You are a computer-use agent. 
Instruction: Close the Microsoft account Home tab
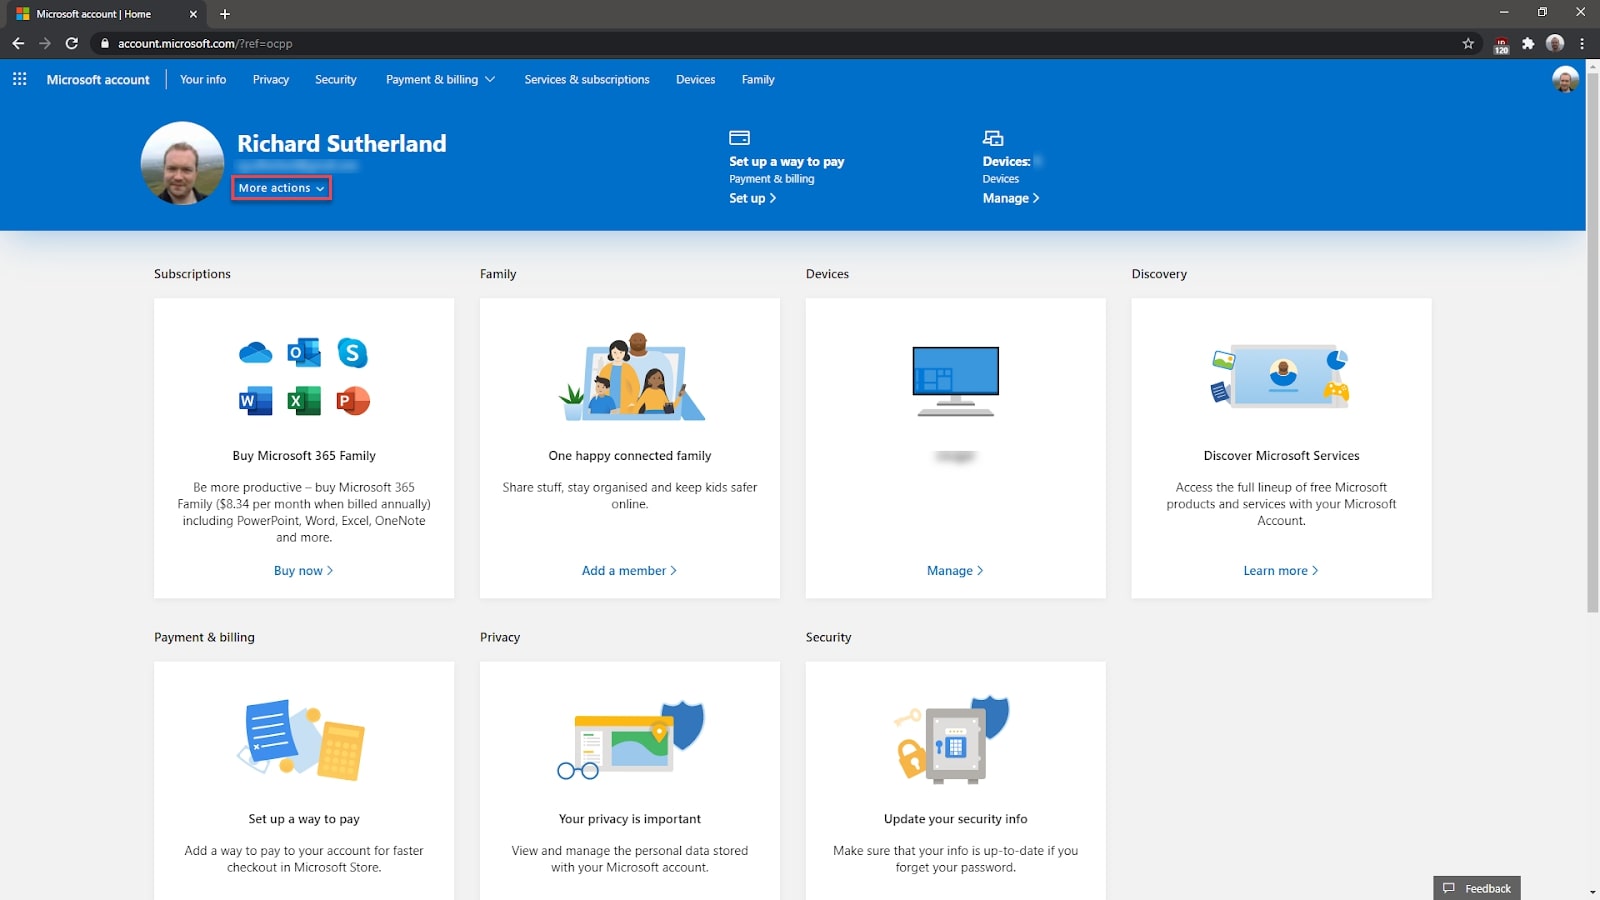[x=193, y=14]
